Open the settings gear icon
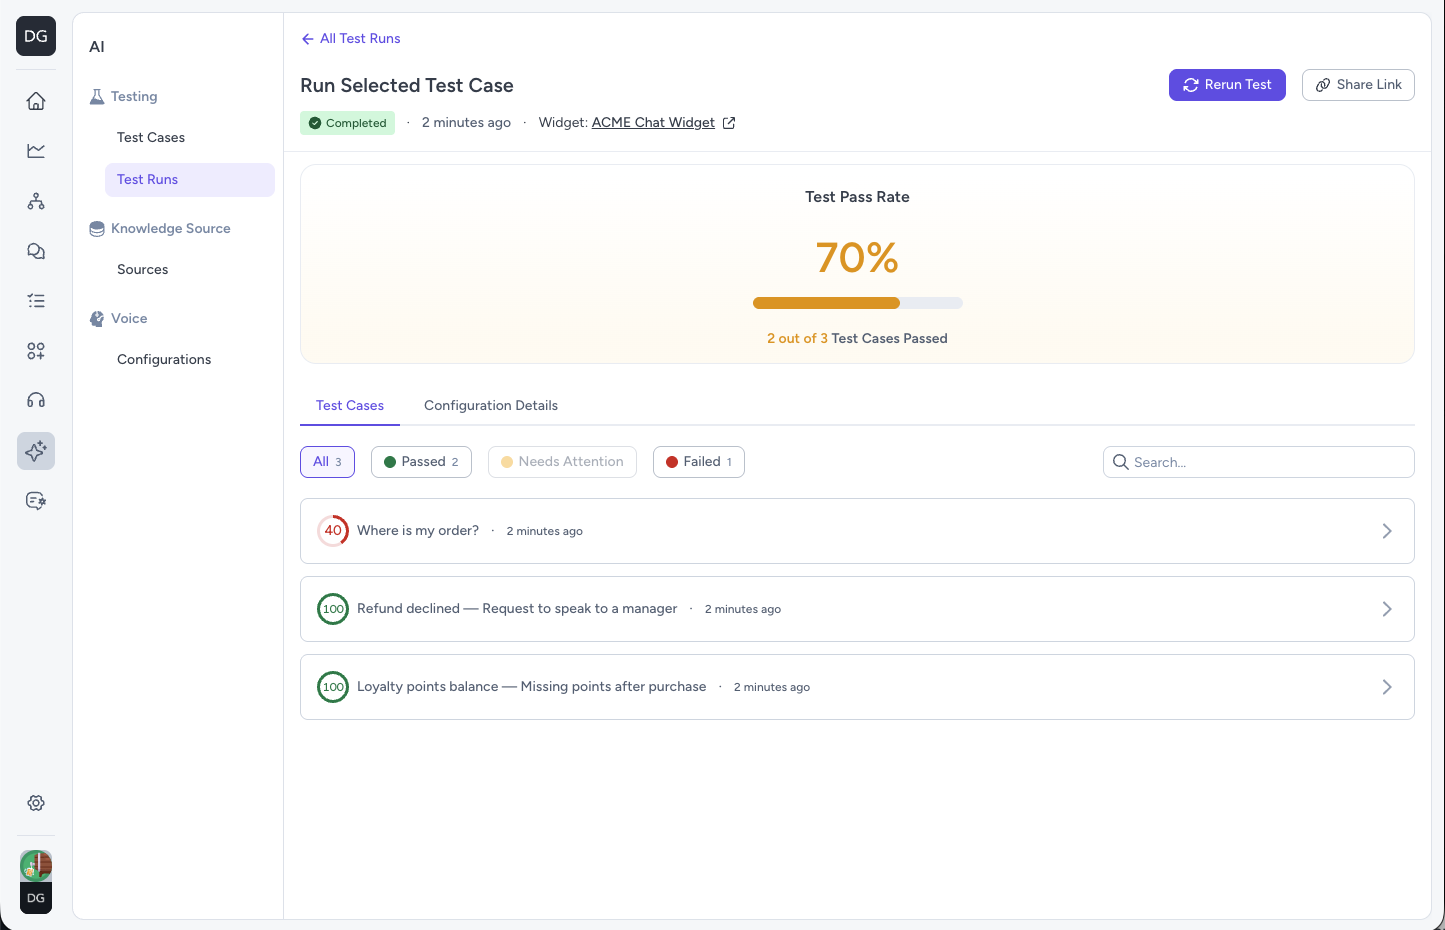Image resolution: width=1445 pixels, height=930 pixels. click(x=36, y=803)
